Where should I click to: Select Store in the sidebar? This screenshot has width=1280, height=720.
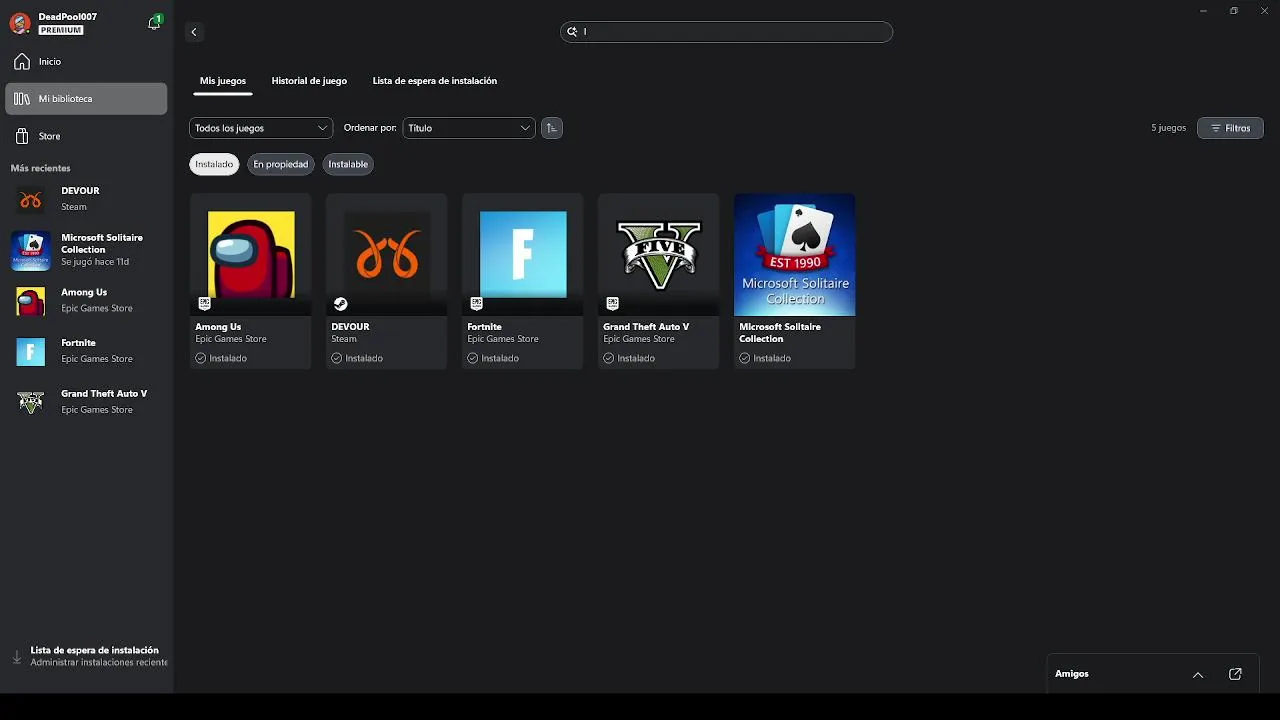pos(86,136)
